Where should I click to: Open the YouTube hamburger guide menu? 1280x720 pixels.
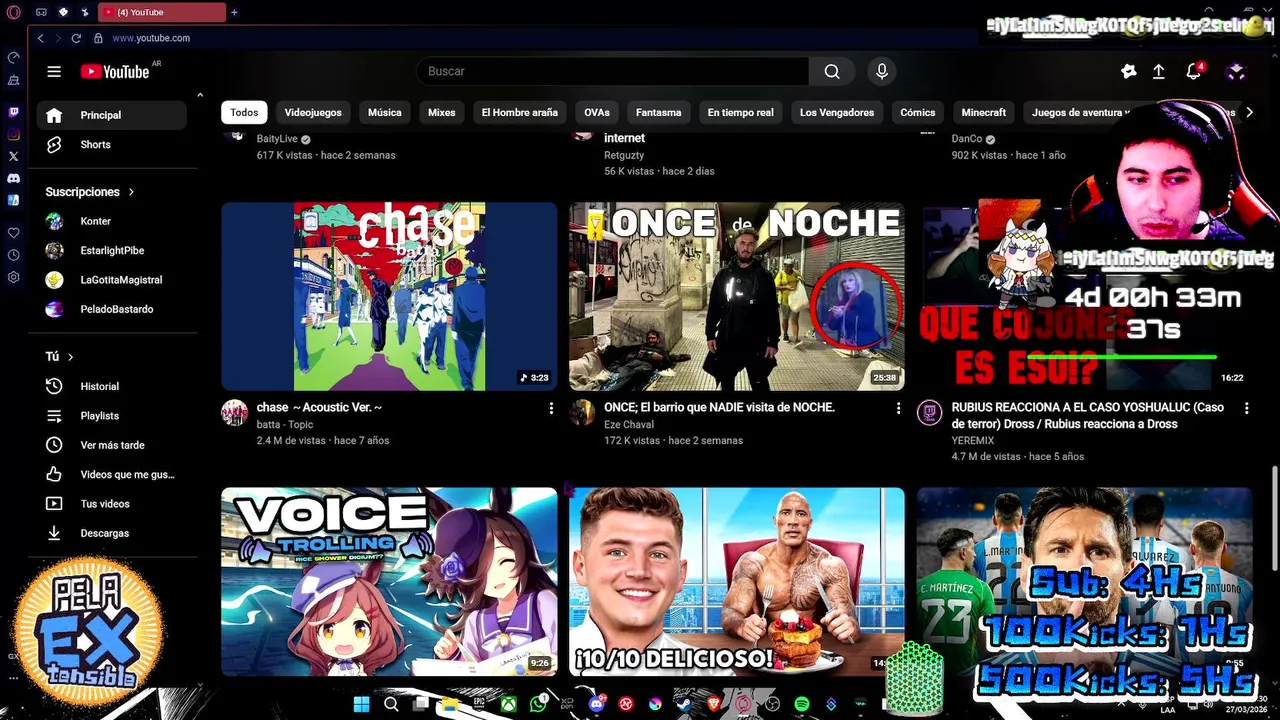click(x=54, y=71)
